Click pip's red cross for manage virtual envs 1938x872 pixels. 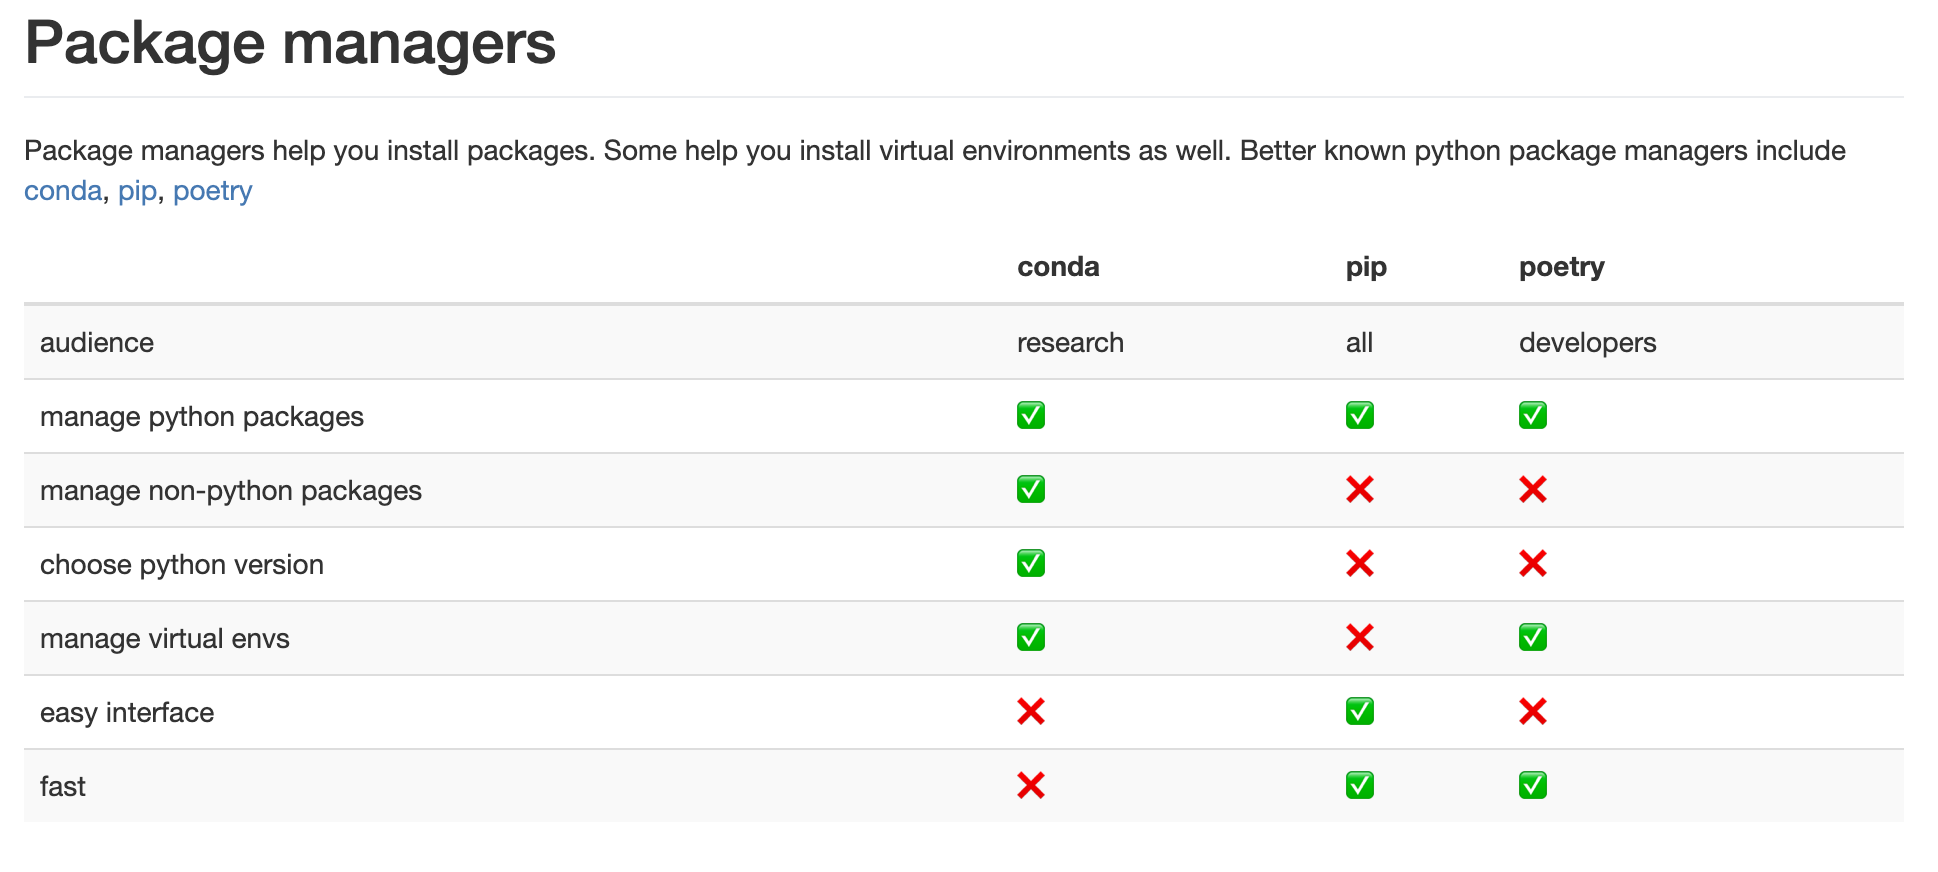coord(1360,637)
